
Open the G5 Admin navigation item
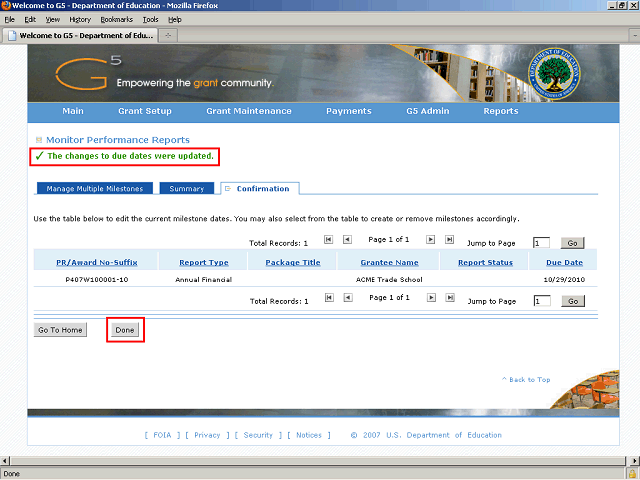click(428, 111)
